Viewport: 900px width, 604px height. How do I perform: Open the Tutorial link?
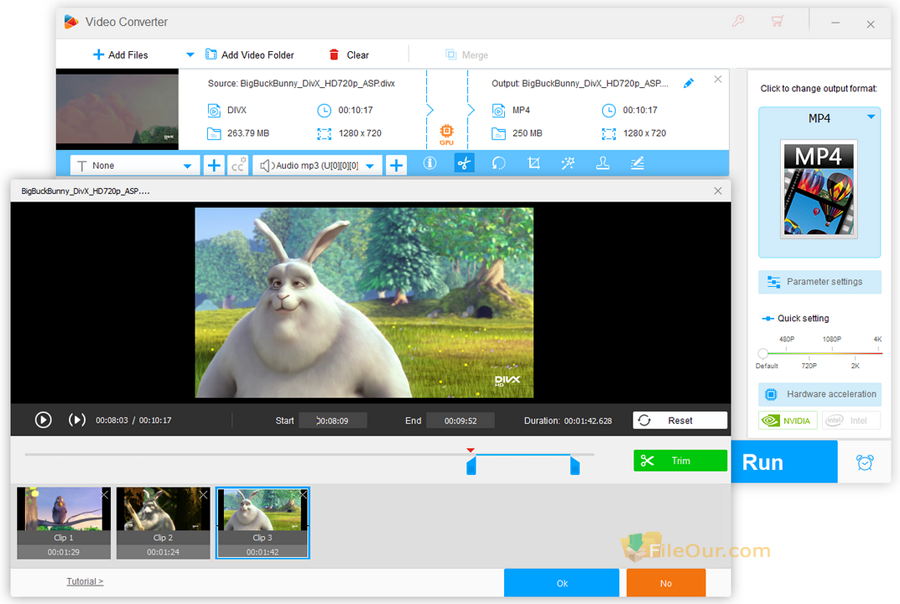(x=85, y=582)
